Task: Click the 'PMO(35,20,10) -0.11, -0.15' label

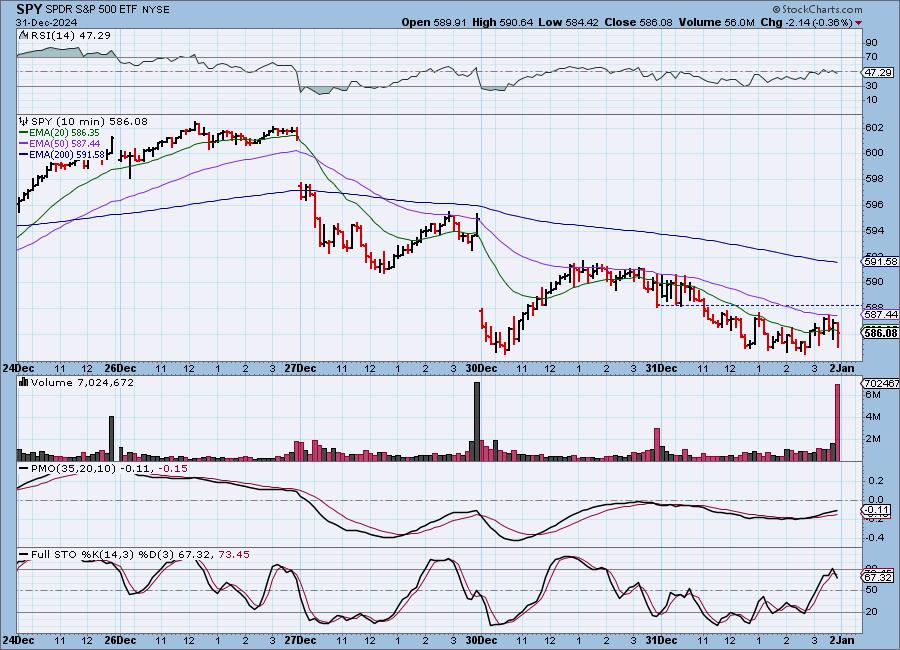Action: (109, 469)
